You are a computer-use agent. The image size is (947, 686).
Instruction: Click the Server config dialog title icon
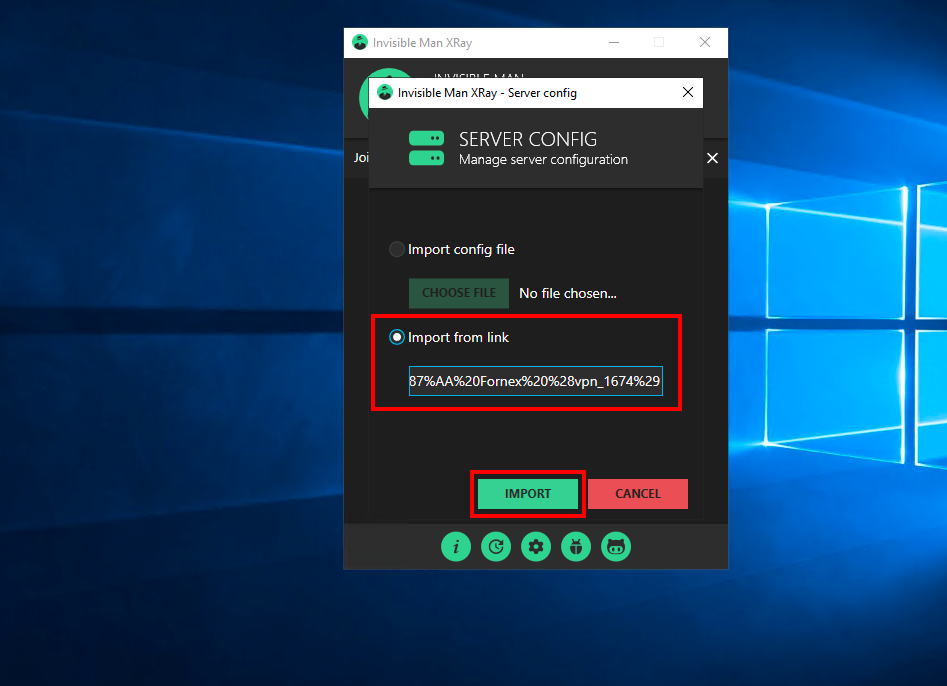[x=385, y=92]
